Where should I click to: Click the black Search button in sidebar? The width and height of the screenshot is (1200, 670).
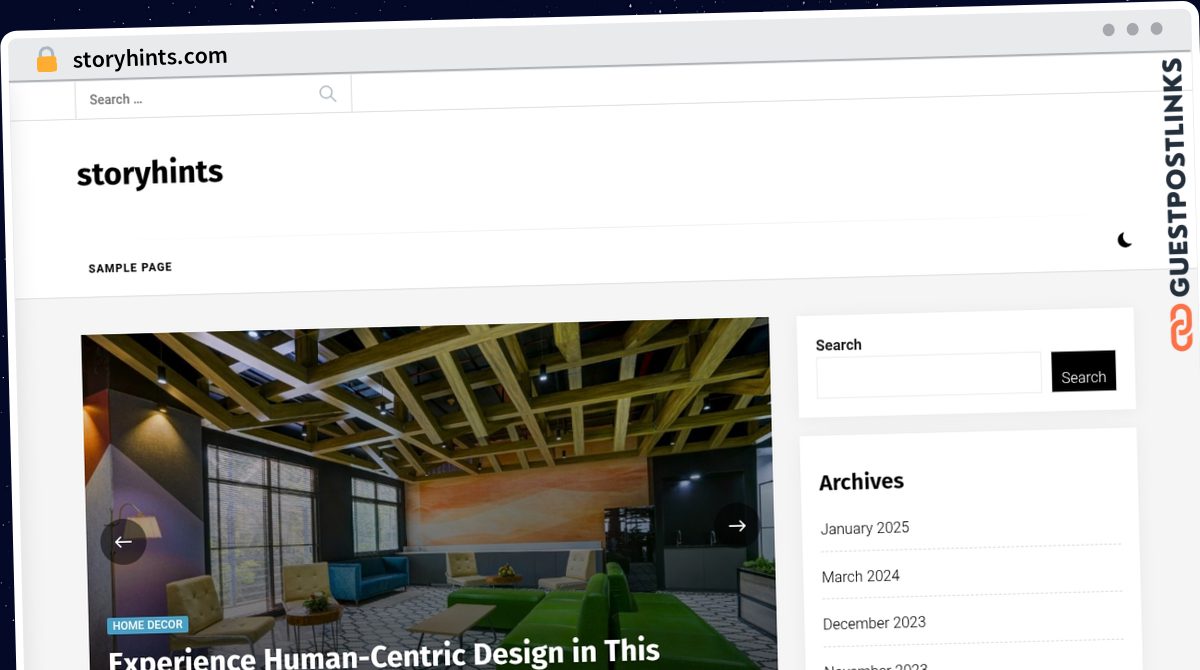click(x=1083, y=371)
